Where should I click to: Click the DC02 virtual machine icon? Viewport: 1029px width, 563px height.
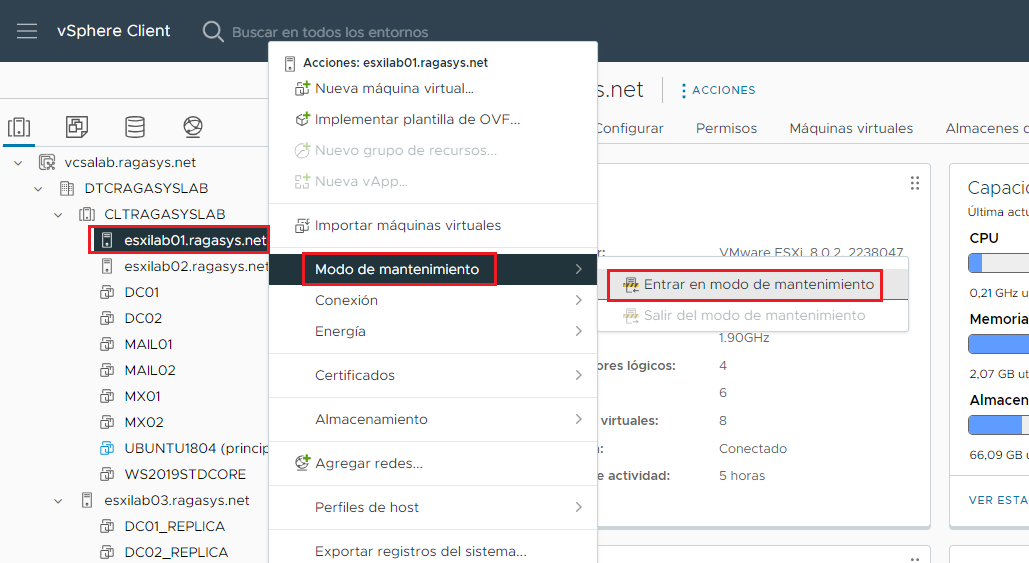(x=106, y=318)
